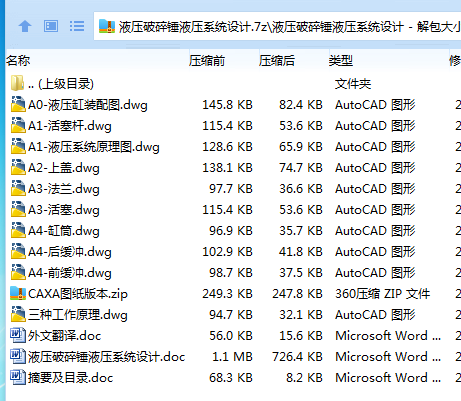Click the icon of A1-液压系统原理图.dwg
The image size is (461, 401).
[x=18, y=146]
